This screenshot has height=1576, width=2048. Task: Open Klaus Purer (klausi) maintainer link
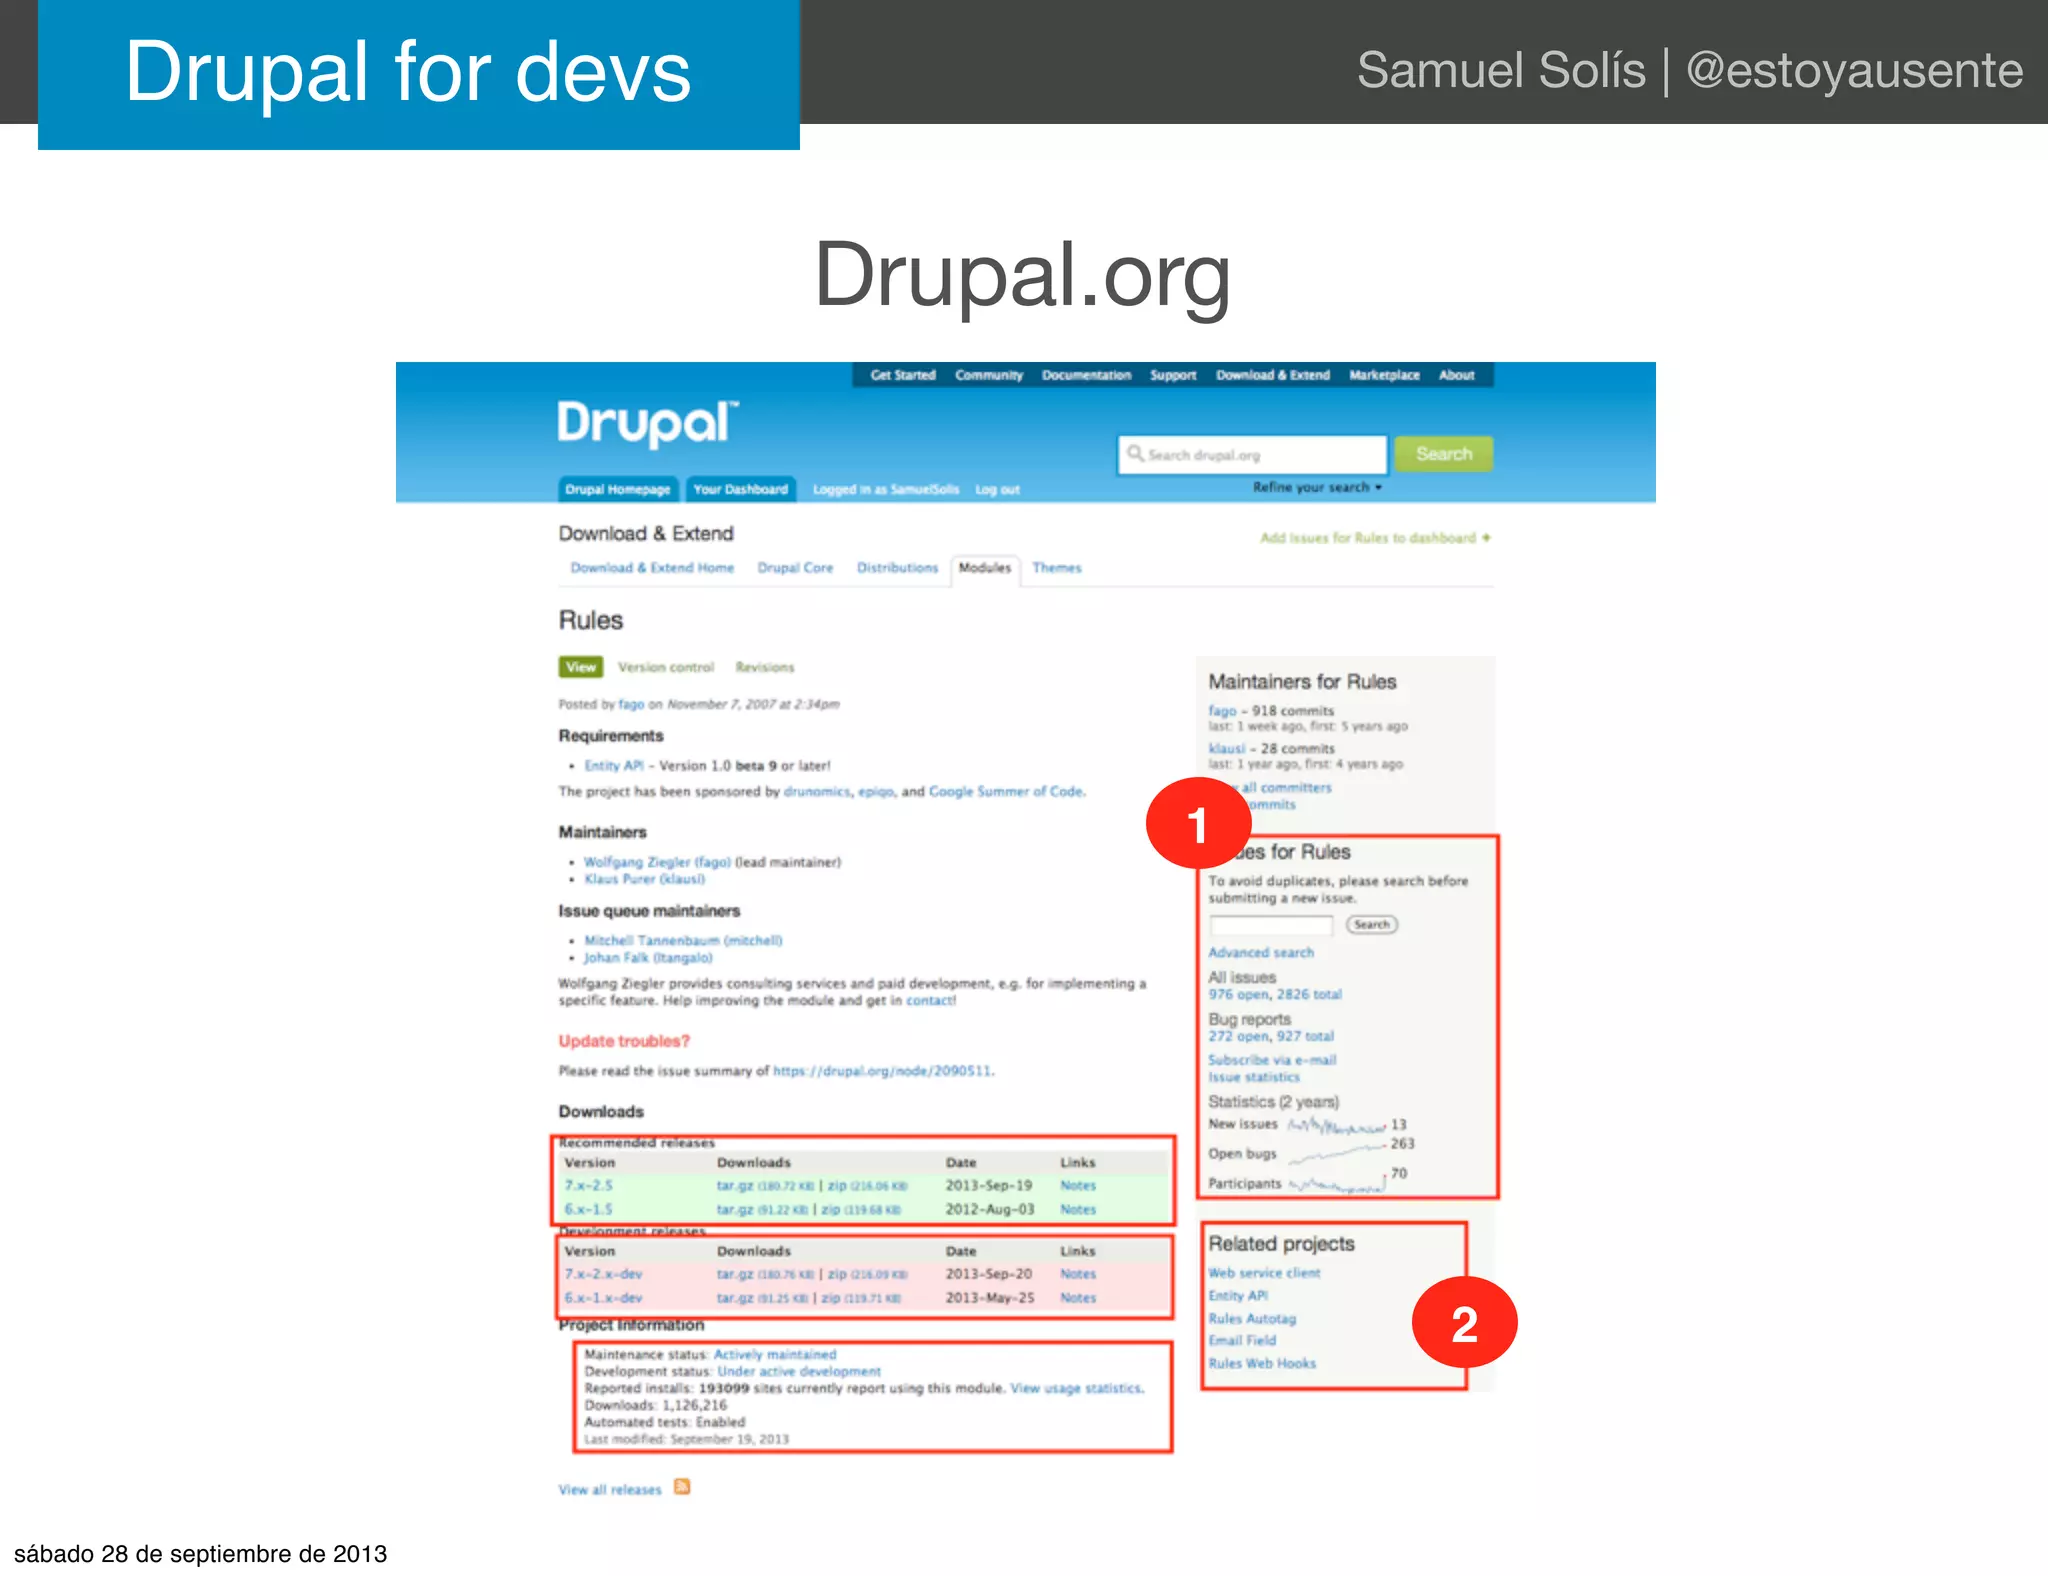(644, 879)
